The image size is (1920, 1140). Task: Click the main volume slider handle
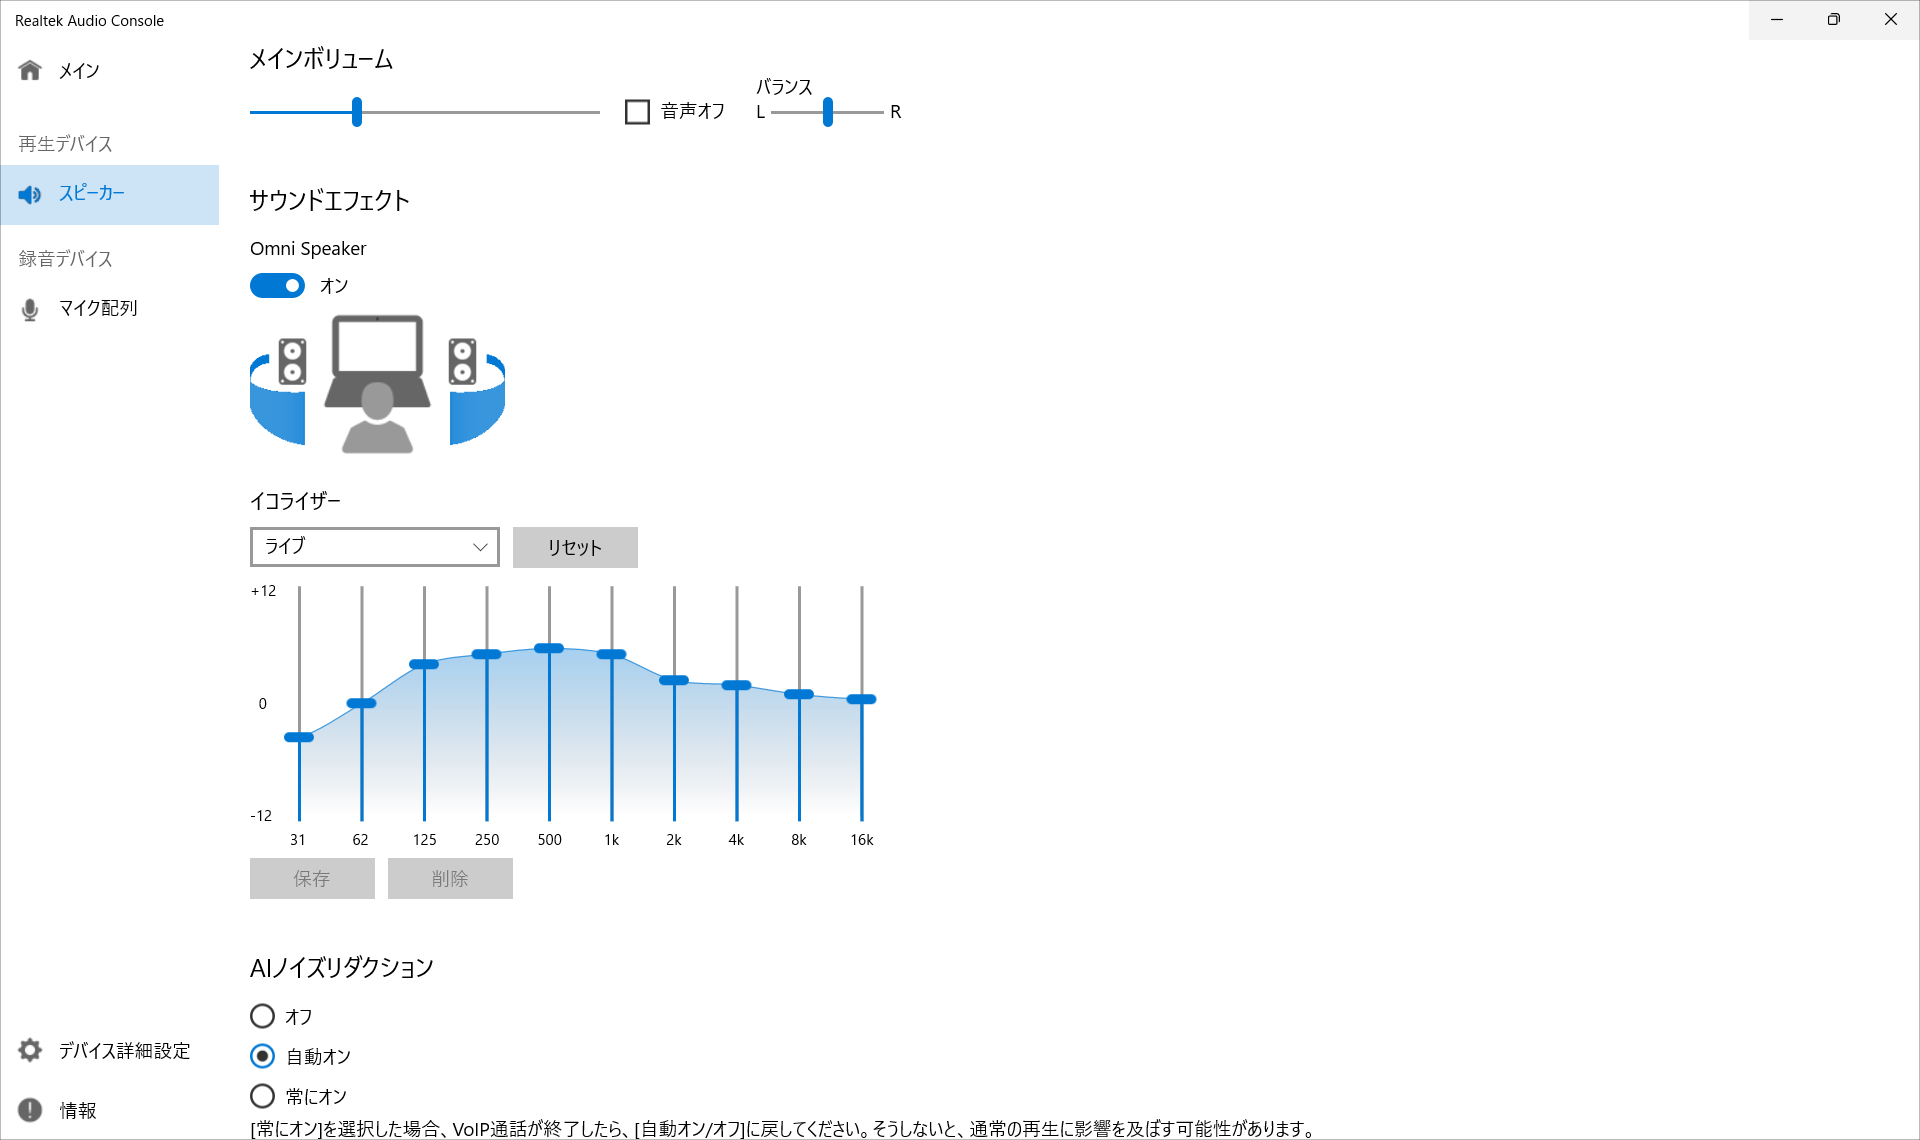click(357, 111)
